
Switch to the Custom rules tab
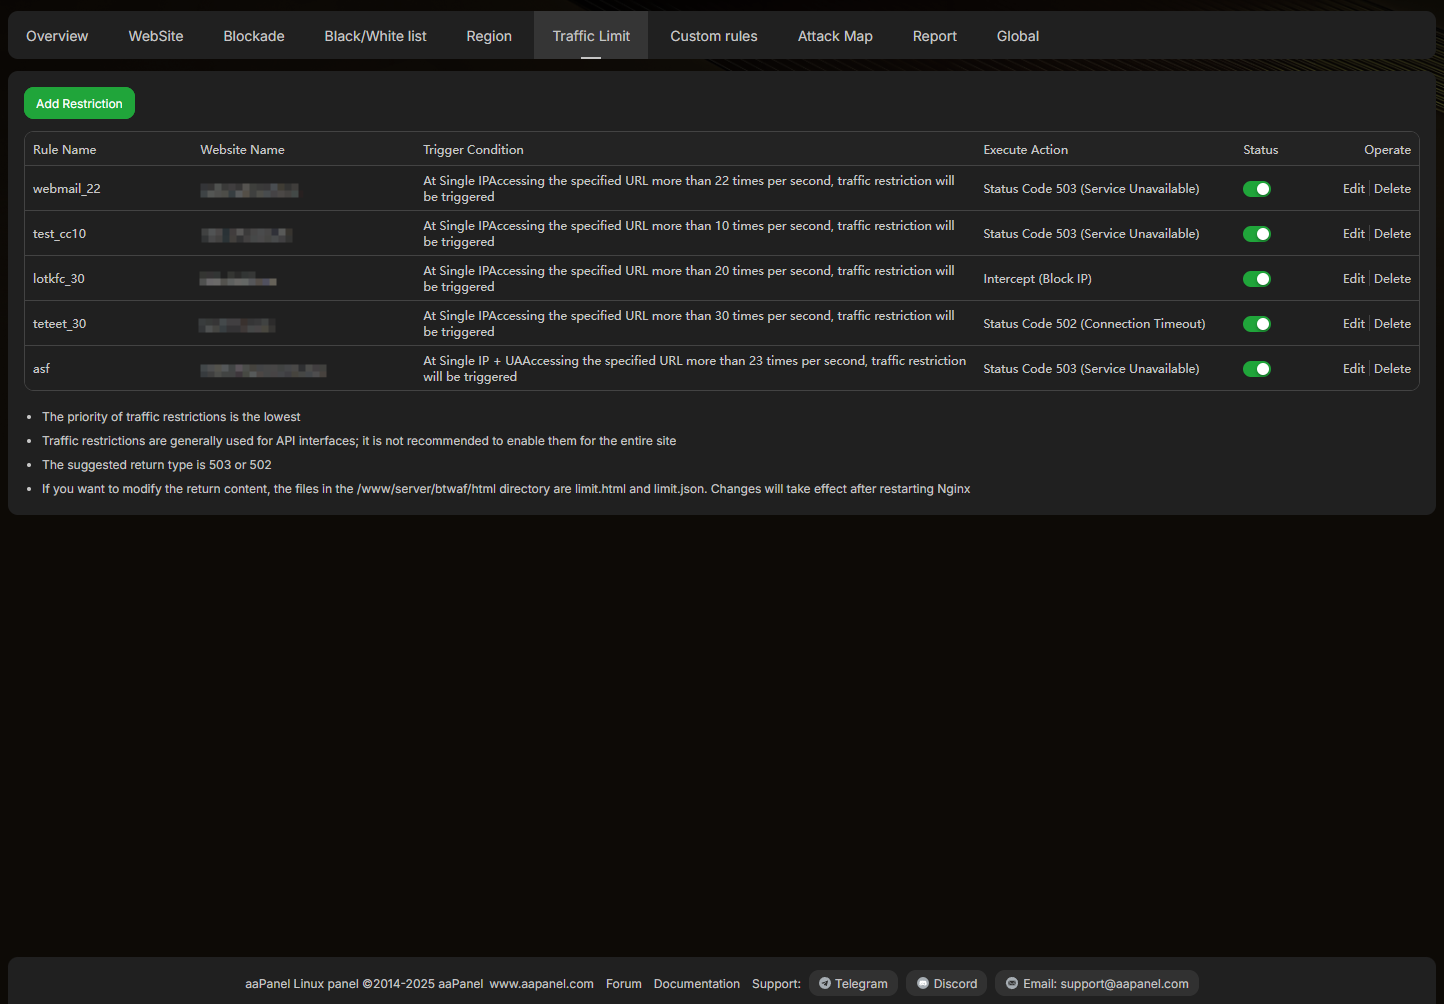[x=713, y=36]
